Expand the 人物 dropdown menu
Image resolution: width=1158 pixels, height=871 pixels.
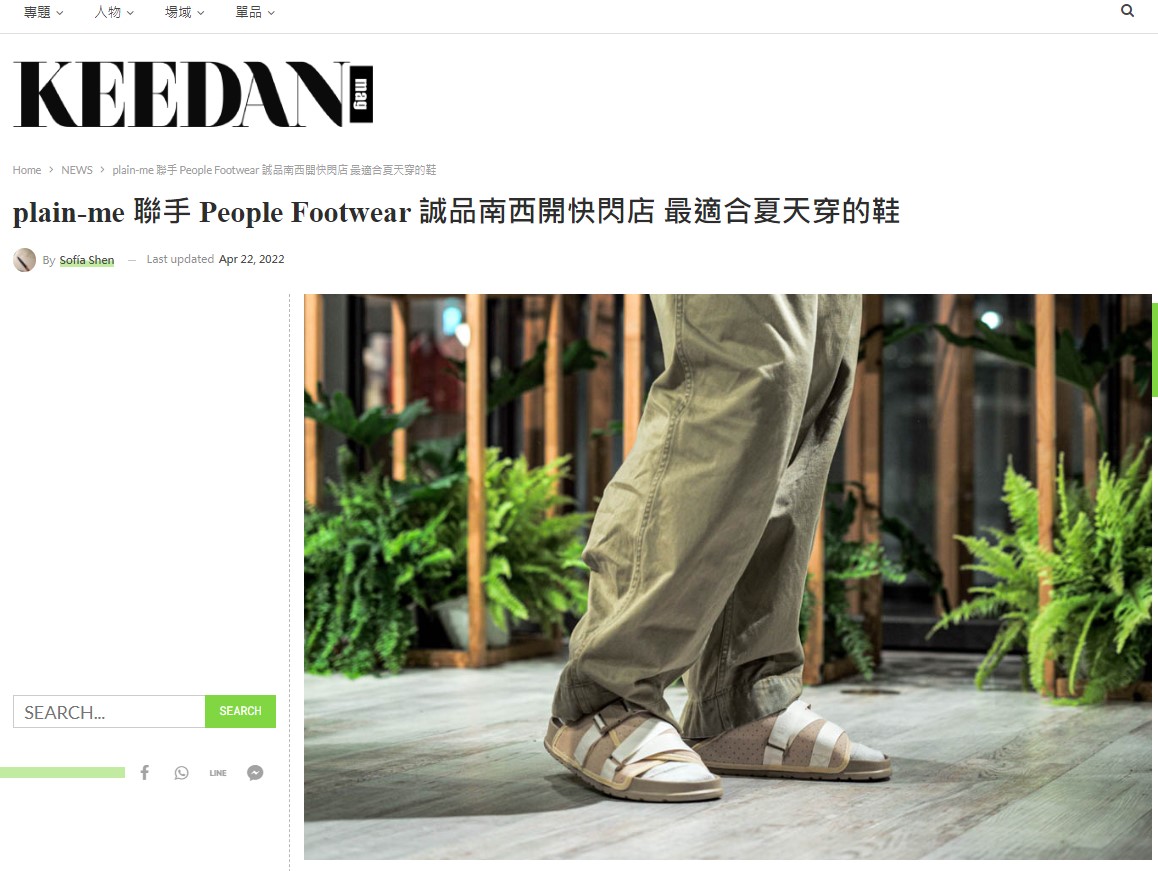[x=114, y=13]
